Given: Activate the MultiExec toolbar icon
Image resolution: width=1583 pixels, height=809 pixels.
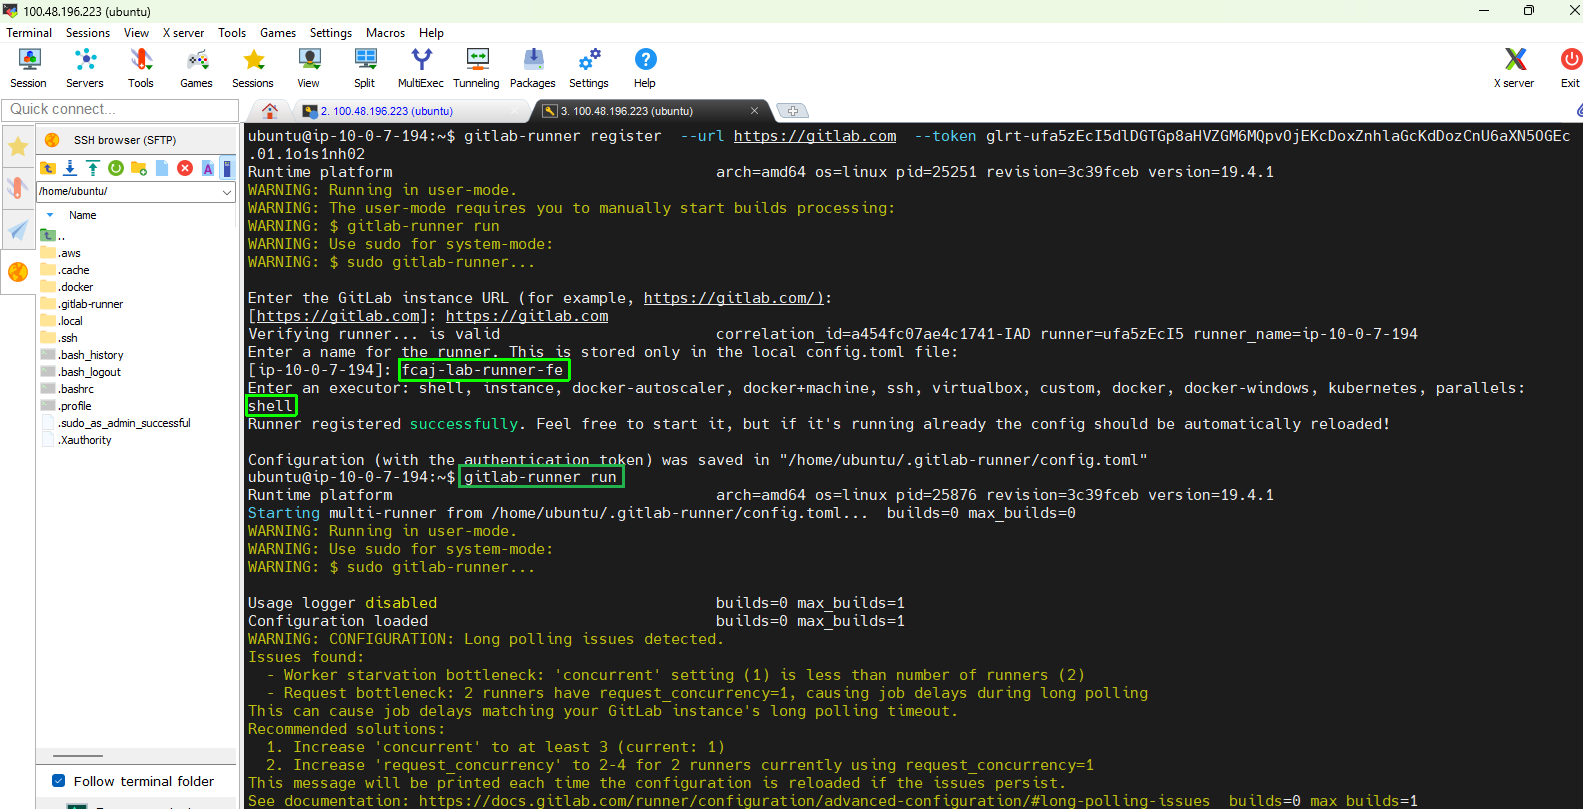Looking at the screenshot, I should click(421, 68).
